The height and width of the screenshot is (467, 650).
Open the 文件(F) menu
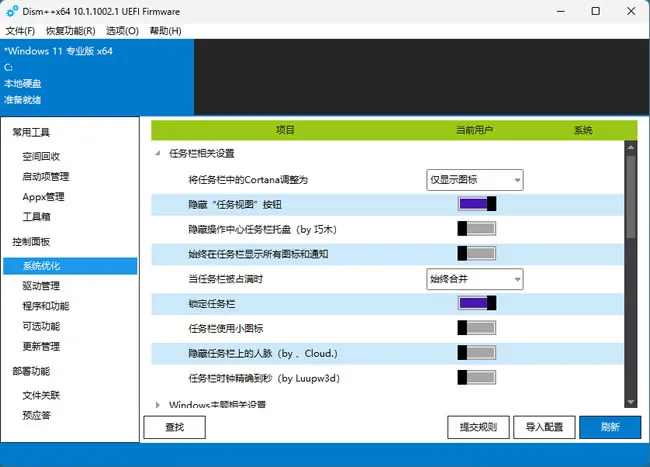tap(20, 31)
